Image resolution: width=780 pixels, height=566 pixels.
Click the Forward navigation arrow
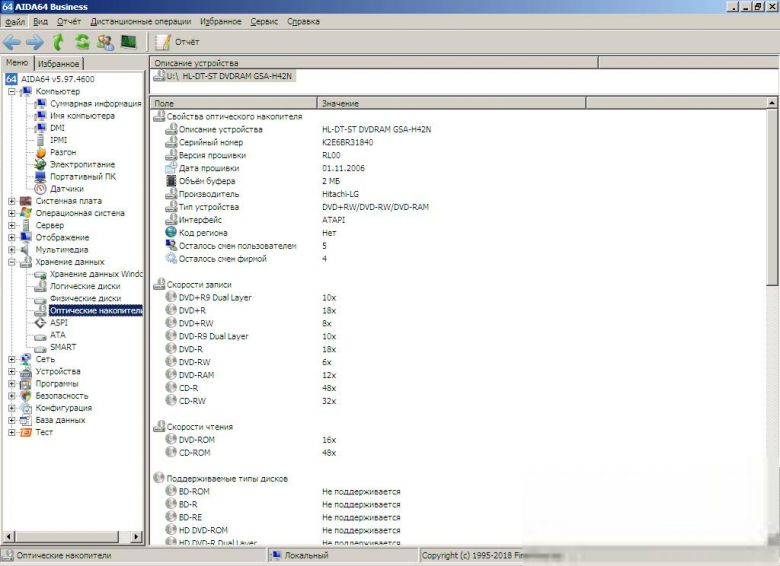(x=35, y=42)
